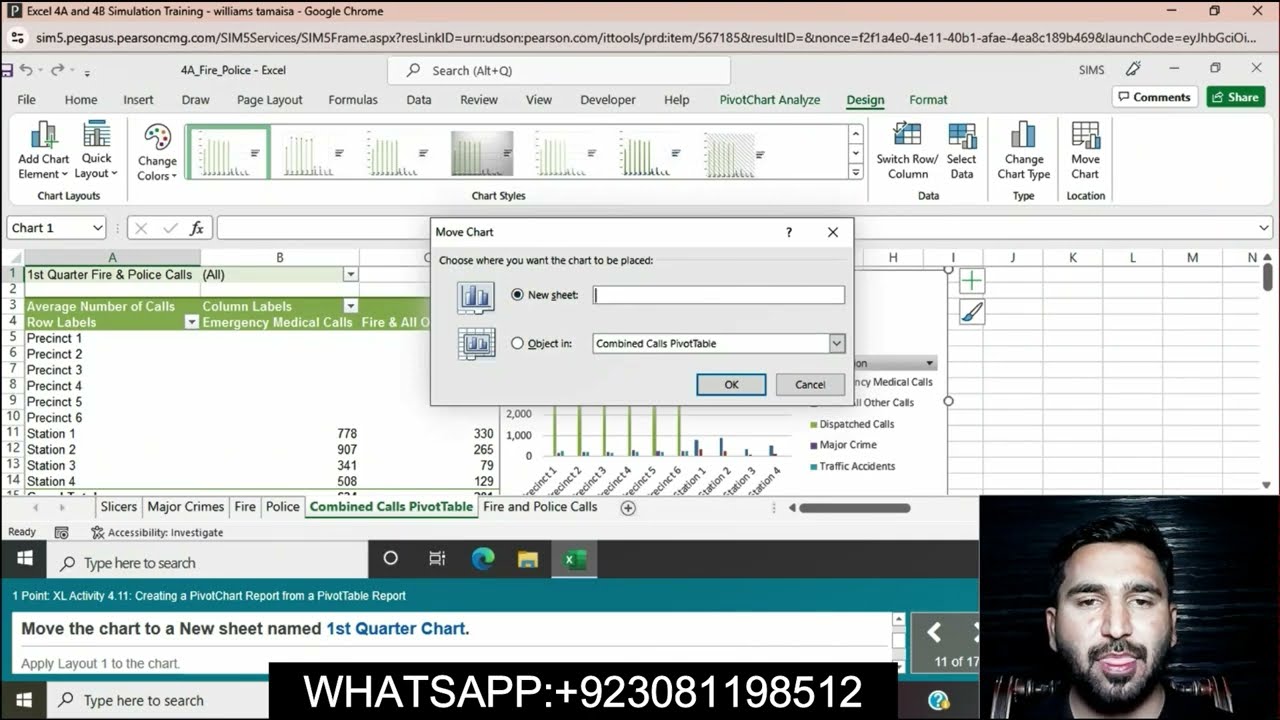Click the Excel taskbar icon
The height and width of the screenshot is (720, 1280).
tap(575, 559)
